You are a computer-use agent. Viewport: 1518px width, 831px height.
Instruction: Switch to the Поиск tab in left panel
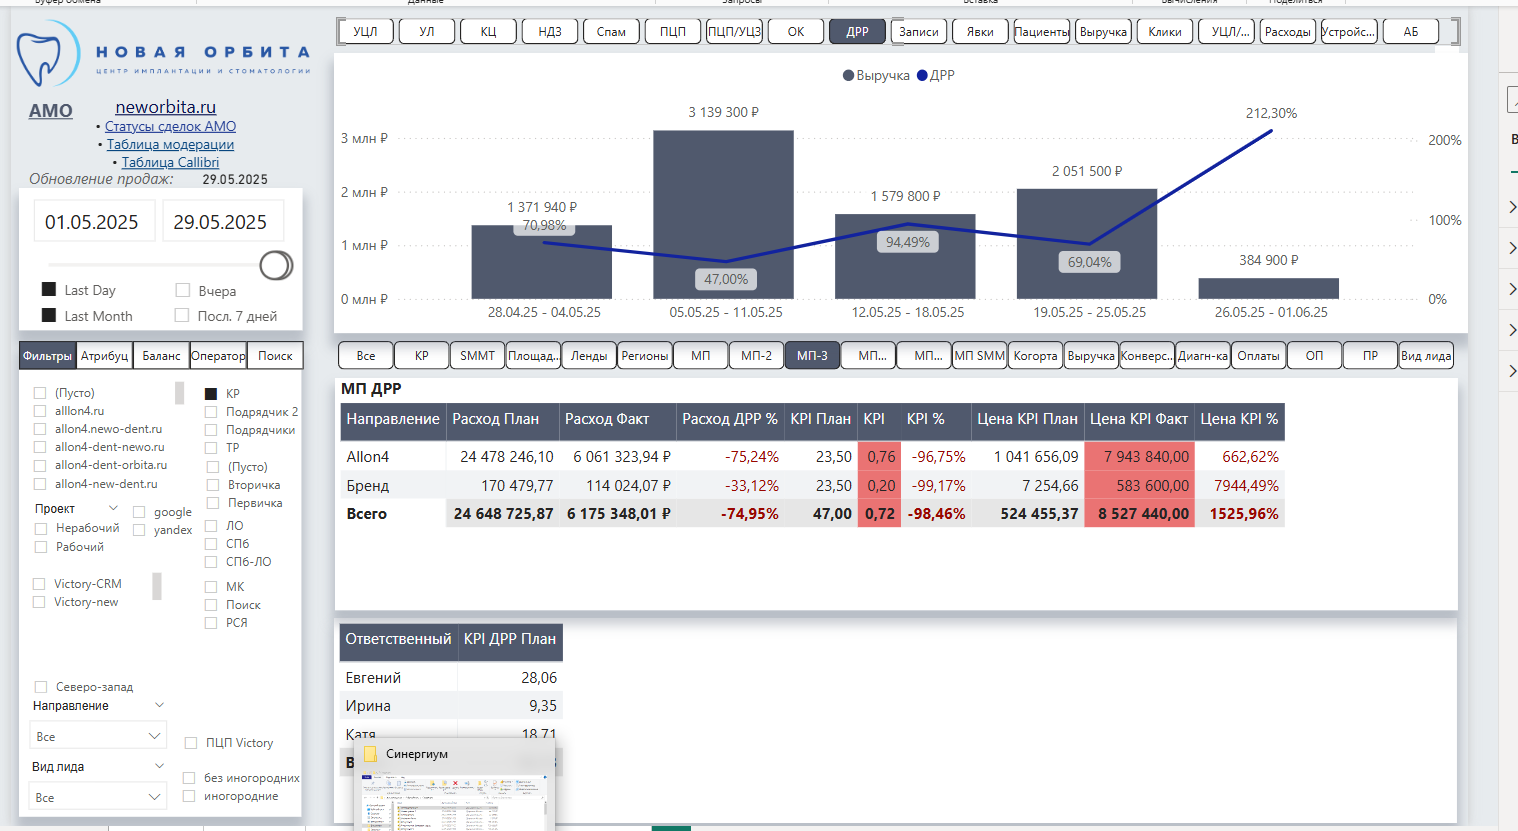click(275, 356)
